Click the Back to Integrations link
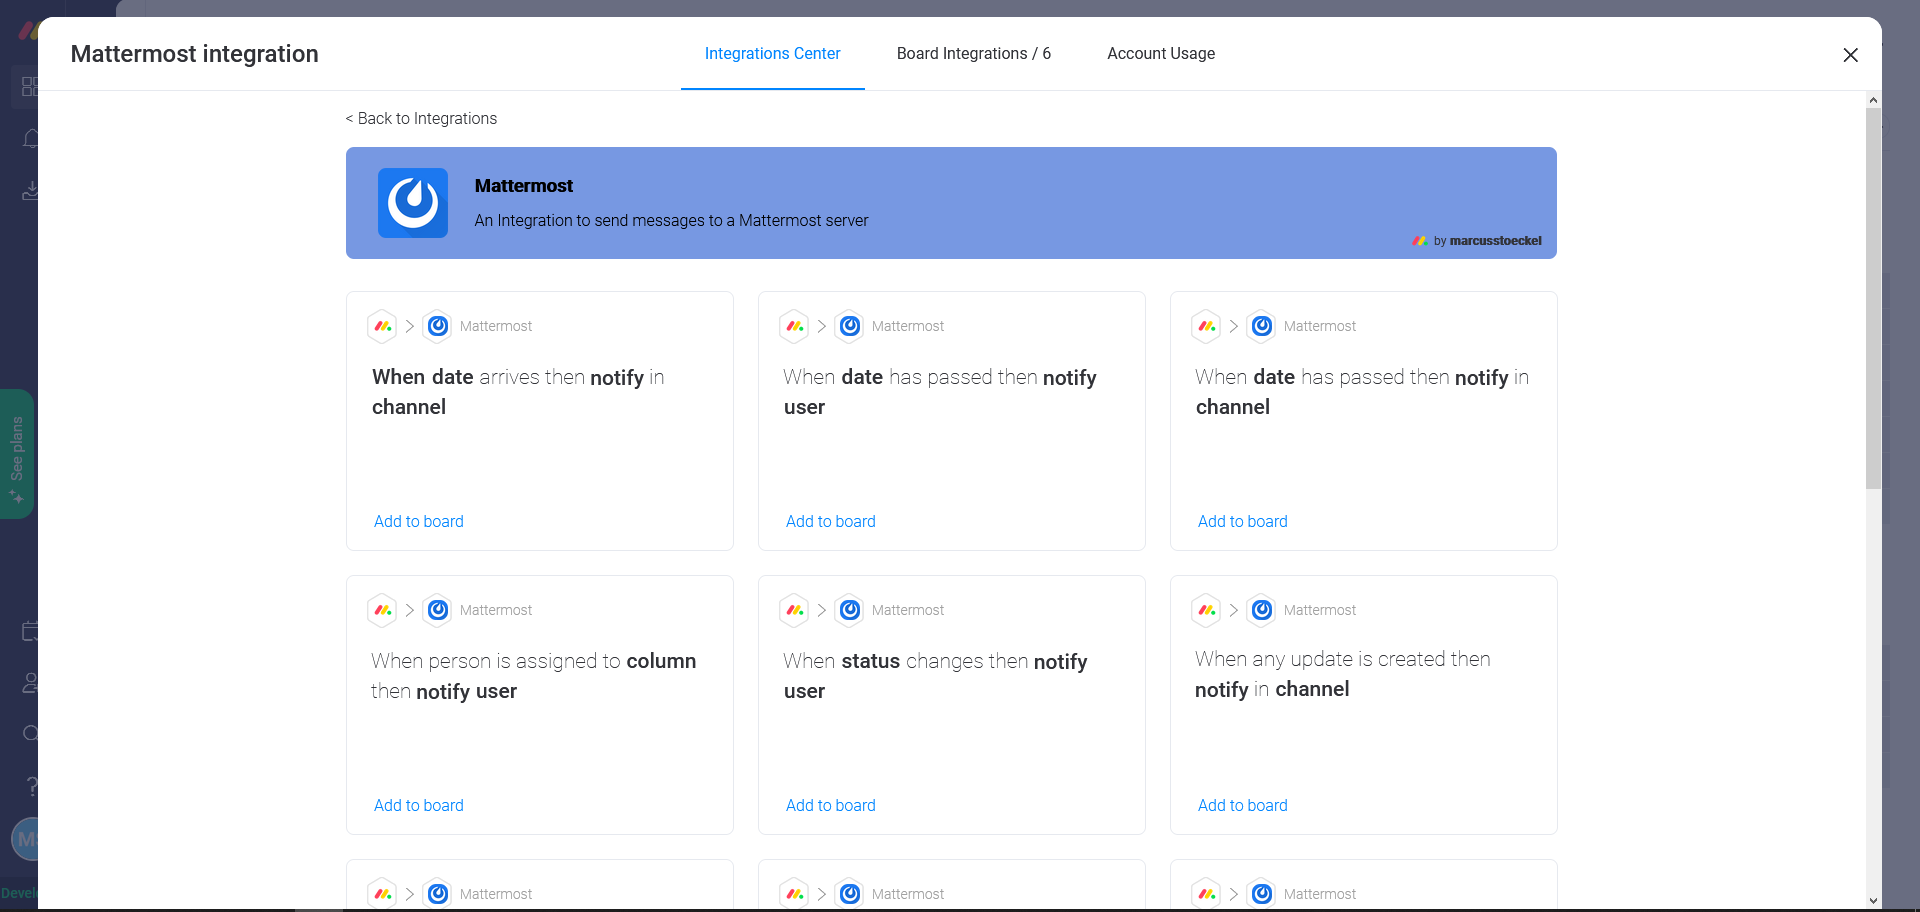1920x912 pixels. (x=420, y=118)
